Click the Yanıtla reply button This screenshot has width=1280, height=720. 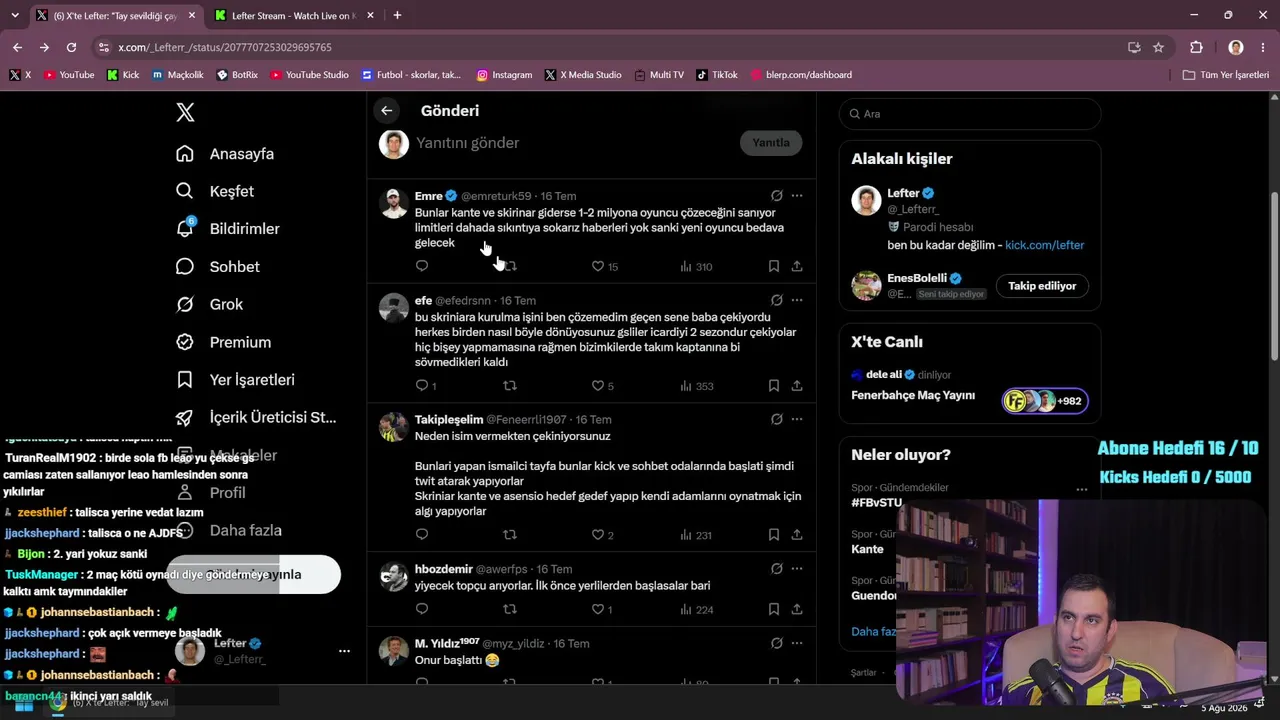tap(771, 143)
